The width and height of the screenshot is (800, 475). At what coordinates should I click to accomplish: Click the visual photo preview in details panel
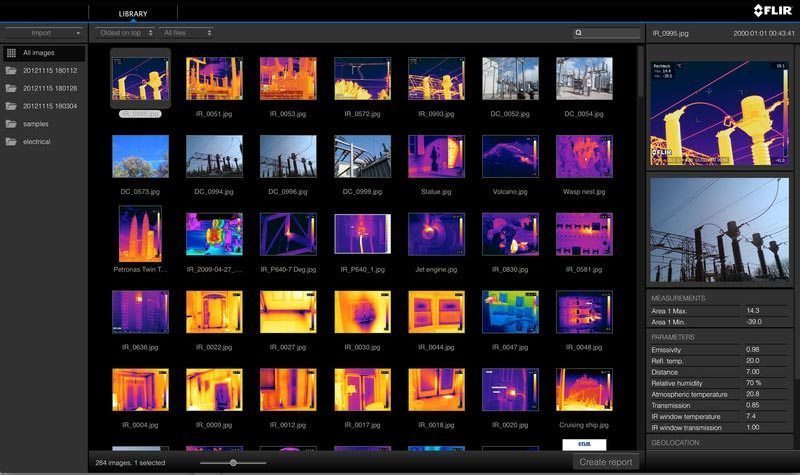(x=720, y=229)
